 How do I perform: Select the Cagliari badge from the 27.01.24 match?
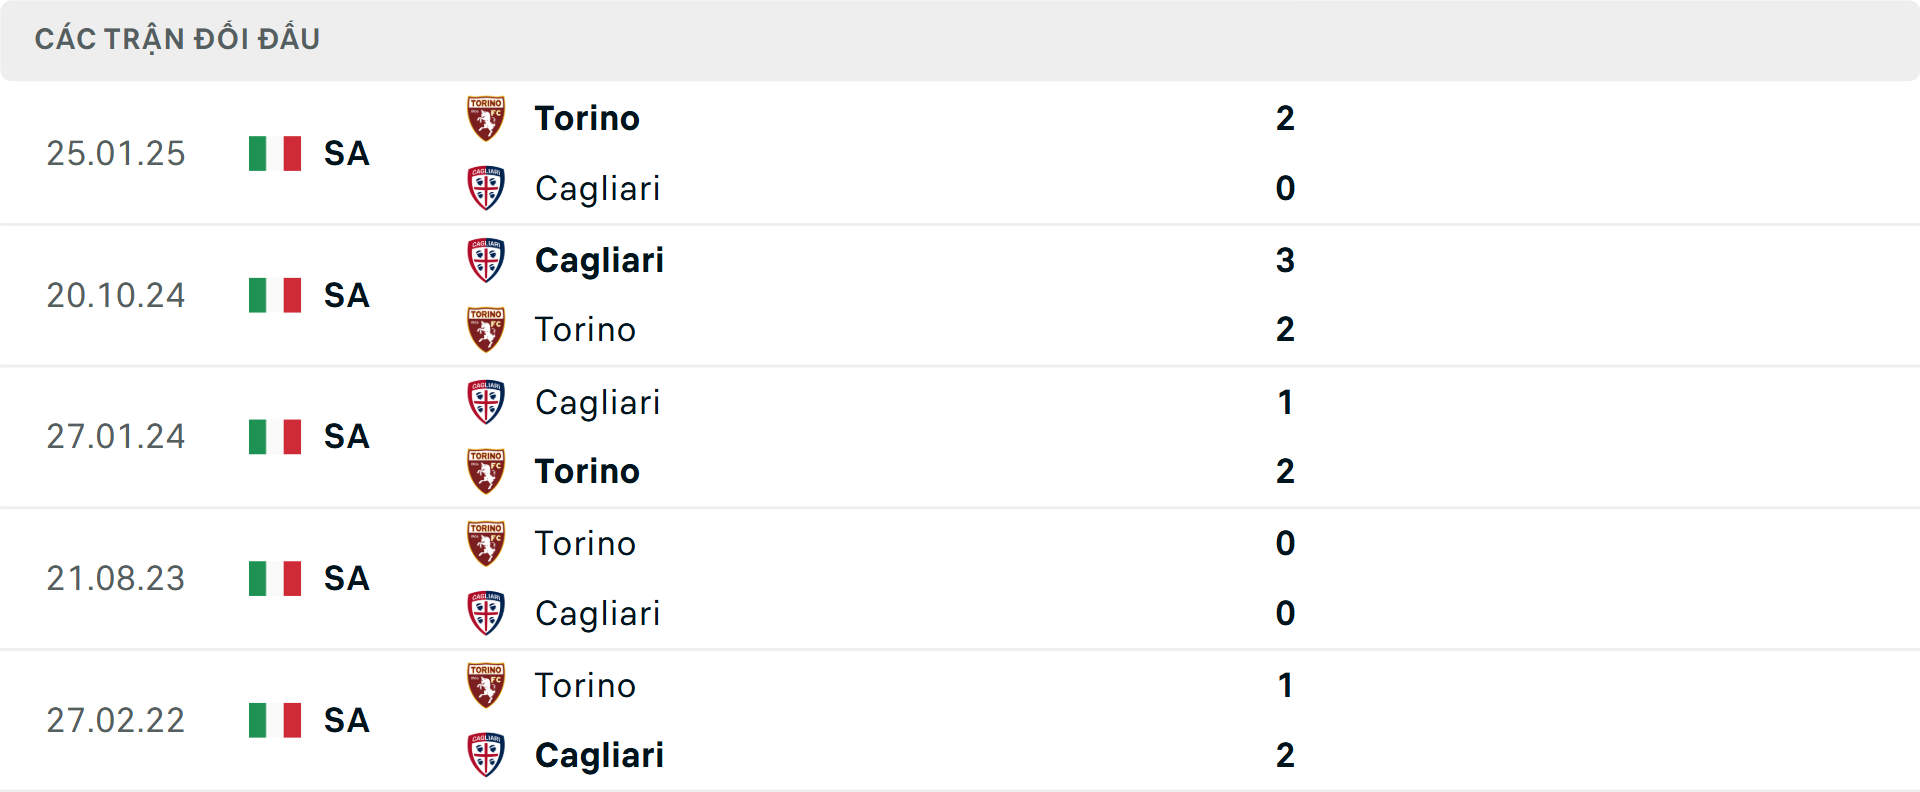point(487,401)
